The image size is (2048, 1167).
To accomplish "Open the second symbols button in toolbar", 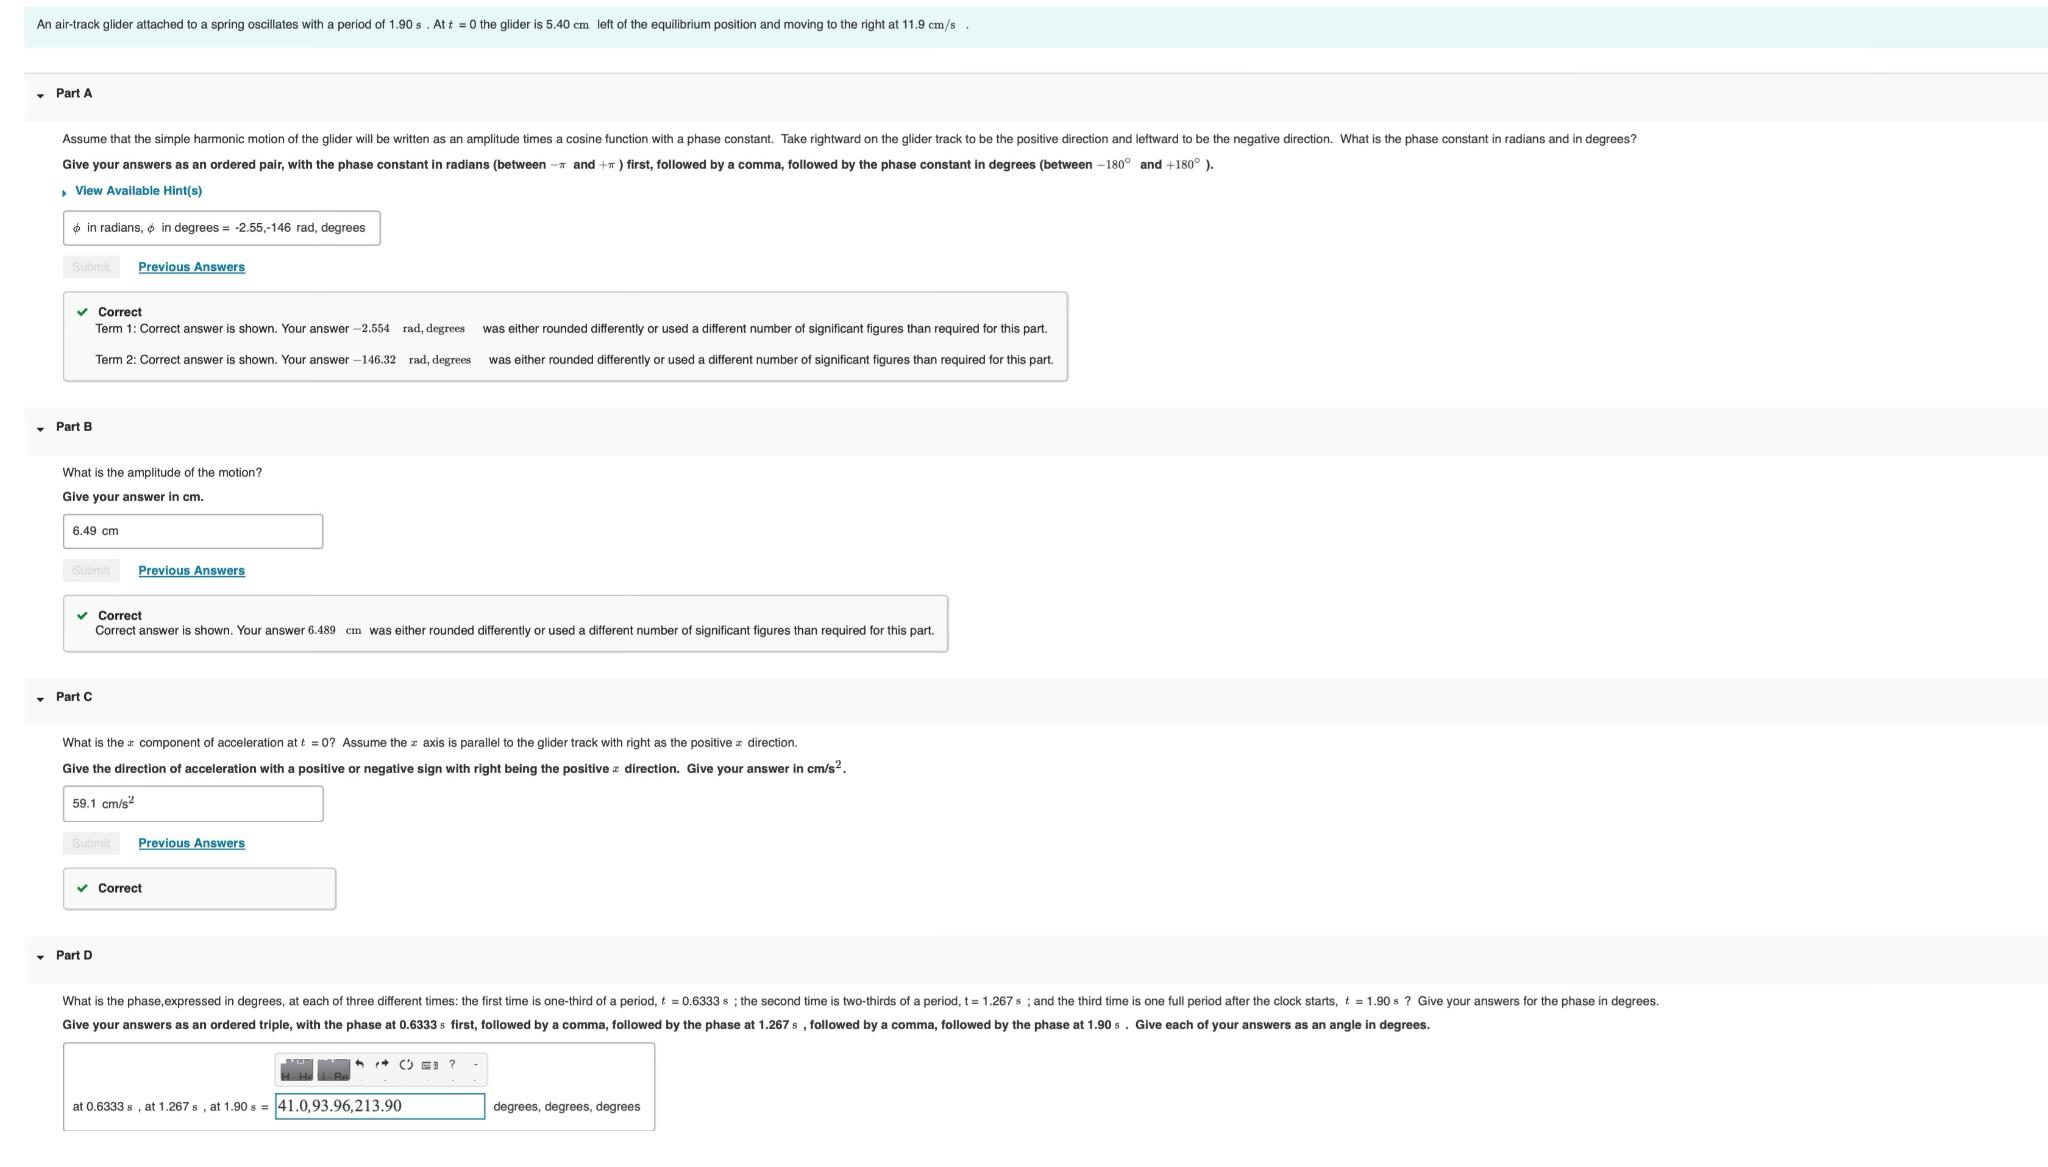I will [x=334, y=1070].
